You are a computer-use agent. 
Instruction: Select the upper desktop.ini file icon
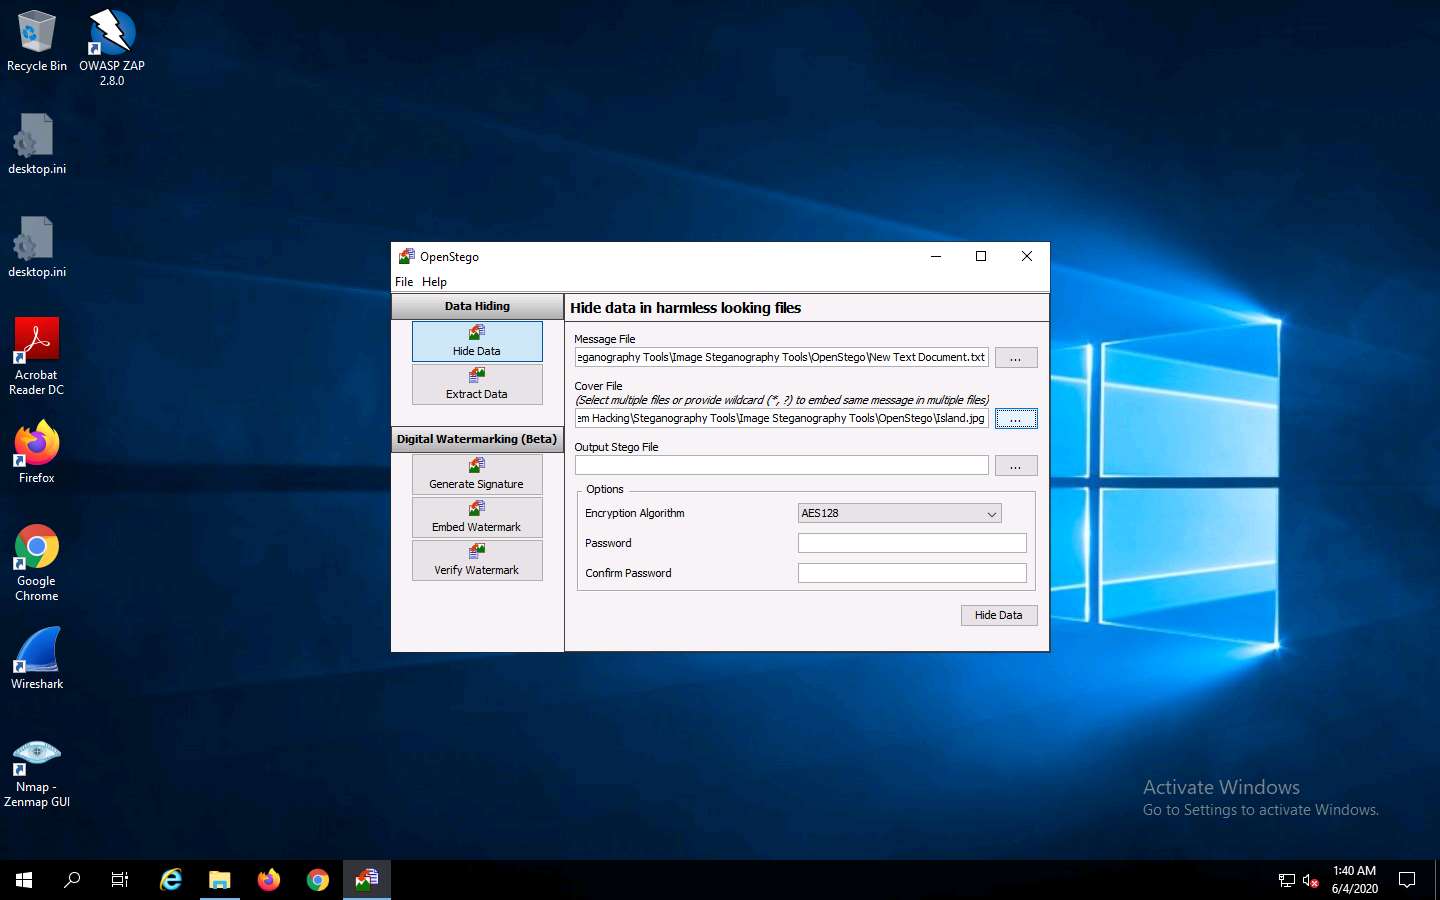37,144
